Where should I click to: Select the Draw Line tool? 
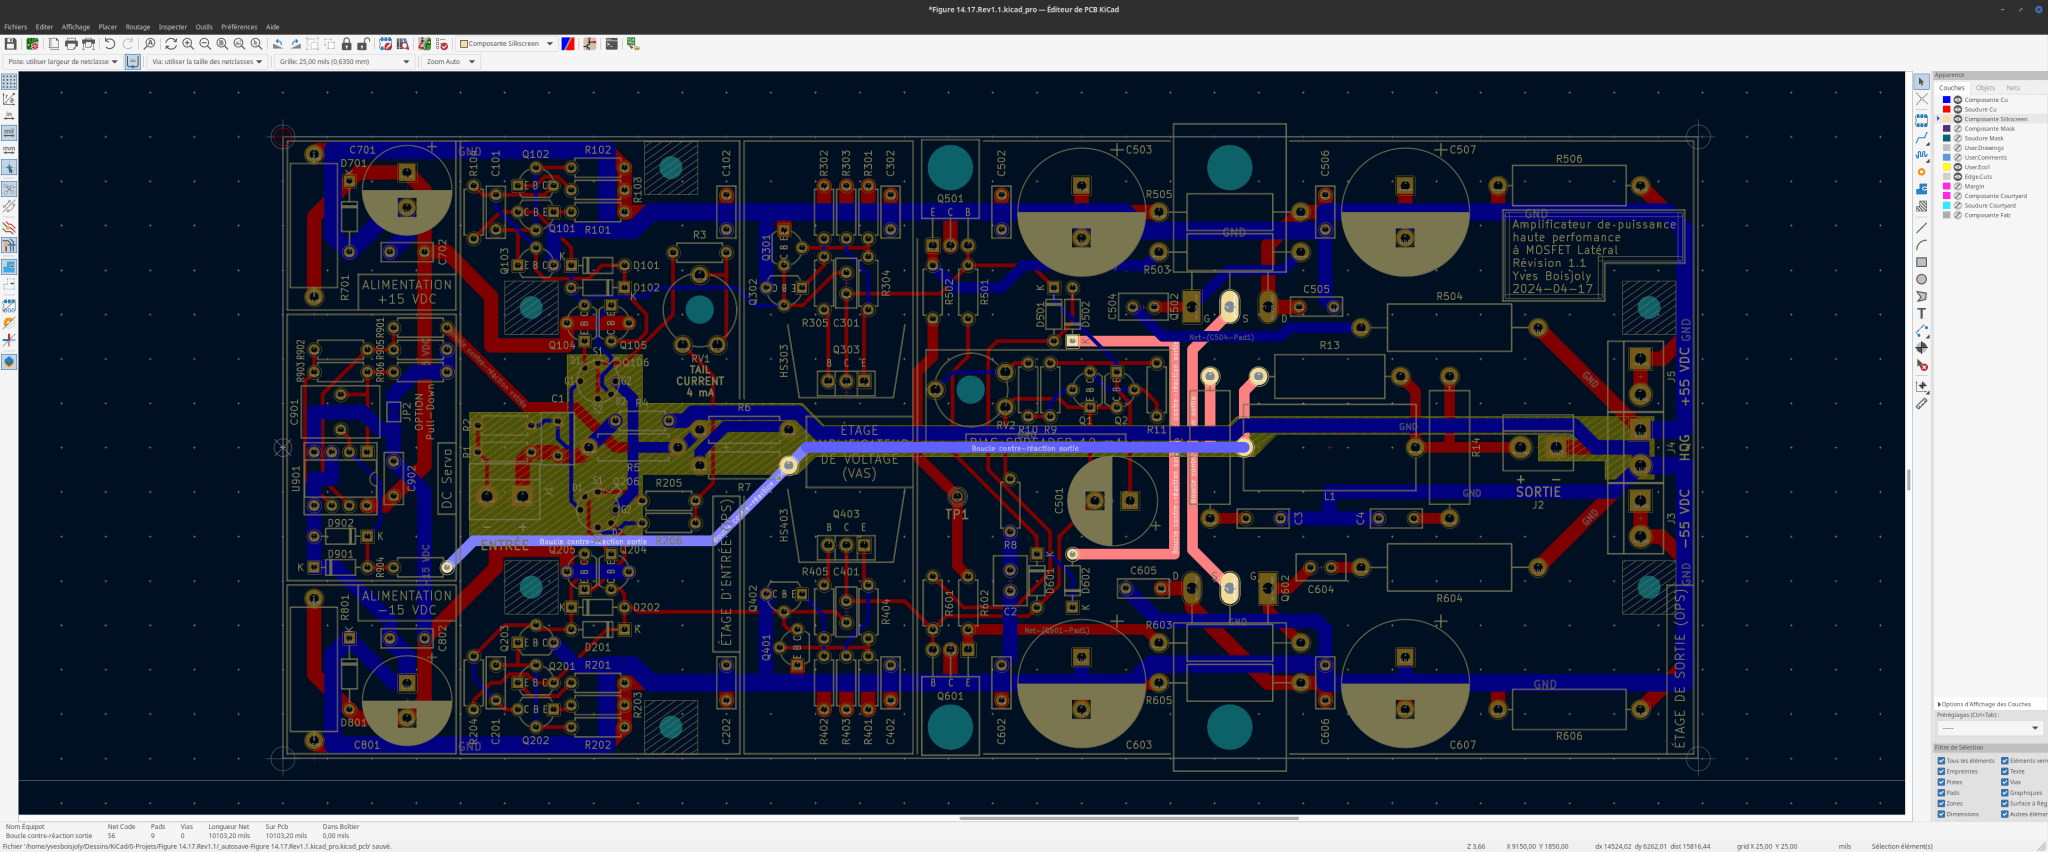(x=1921, y=228)
